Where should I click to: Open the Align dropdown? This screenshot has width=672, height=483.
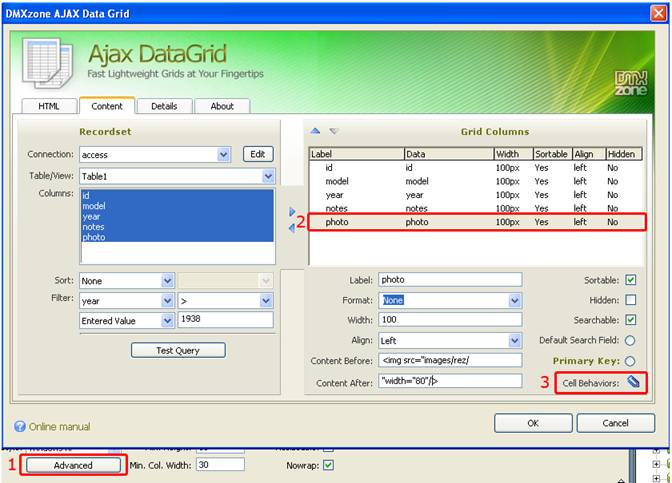coord(515,341)
